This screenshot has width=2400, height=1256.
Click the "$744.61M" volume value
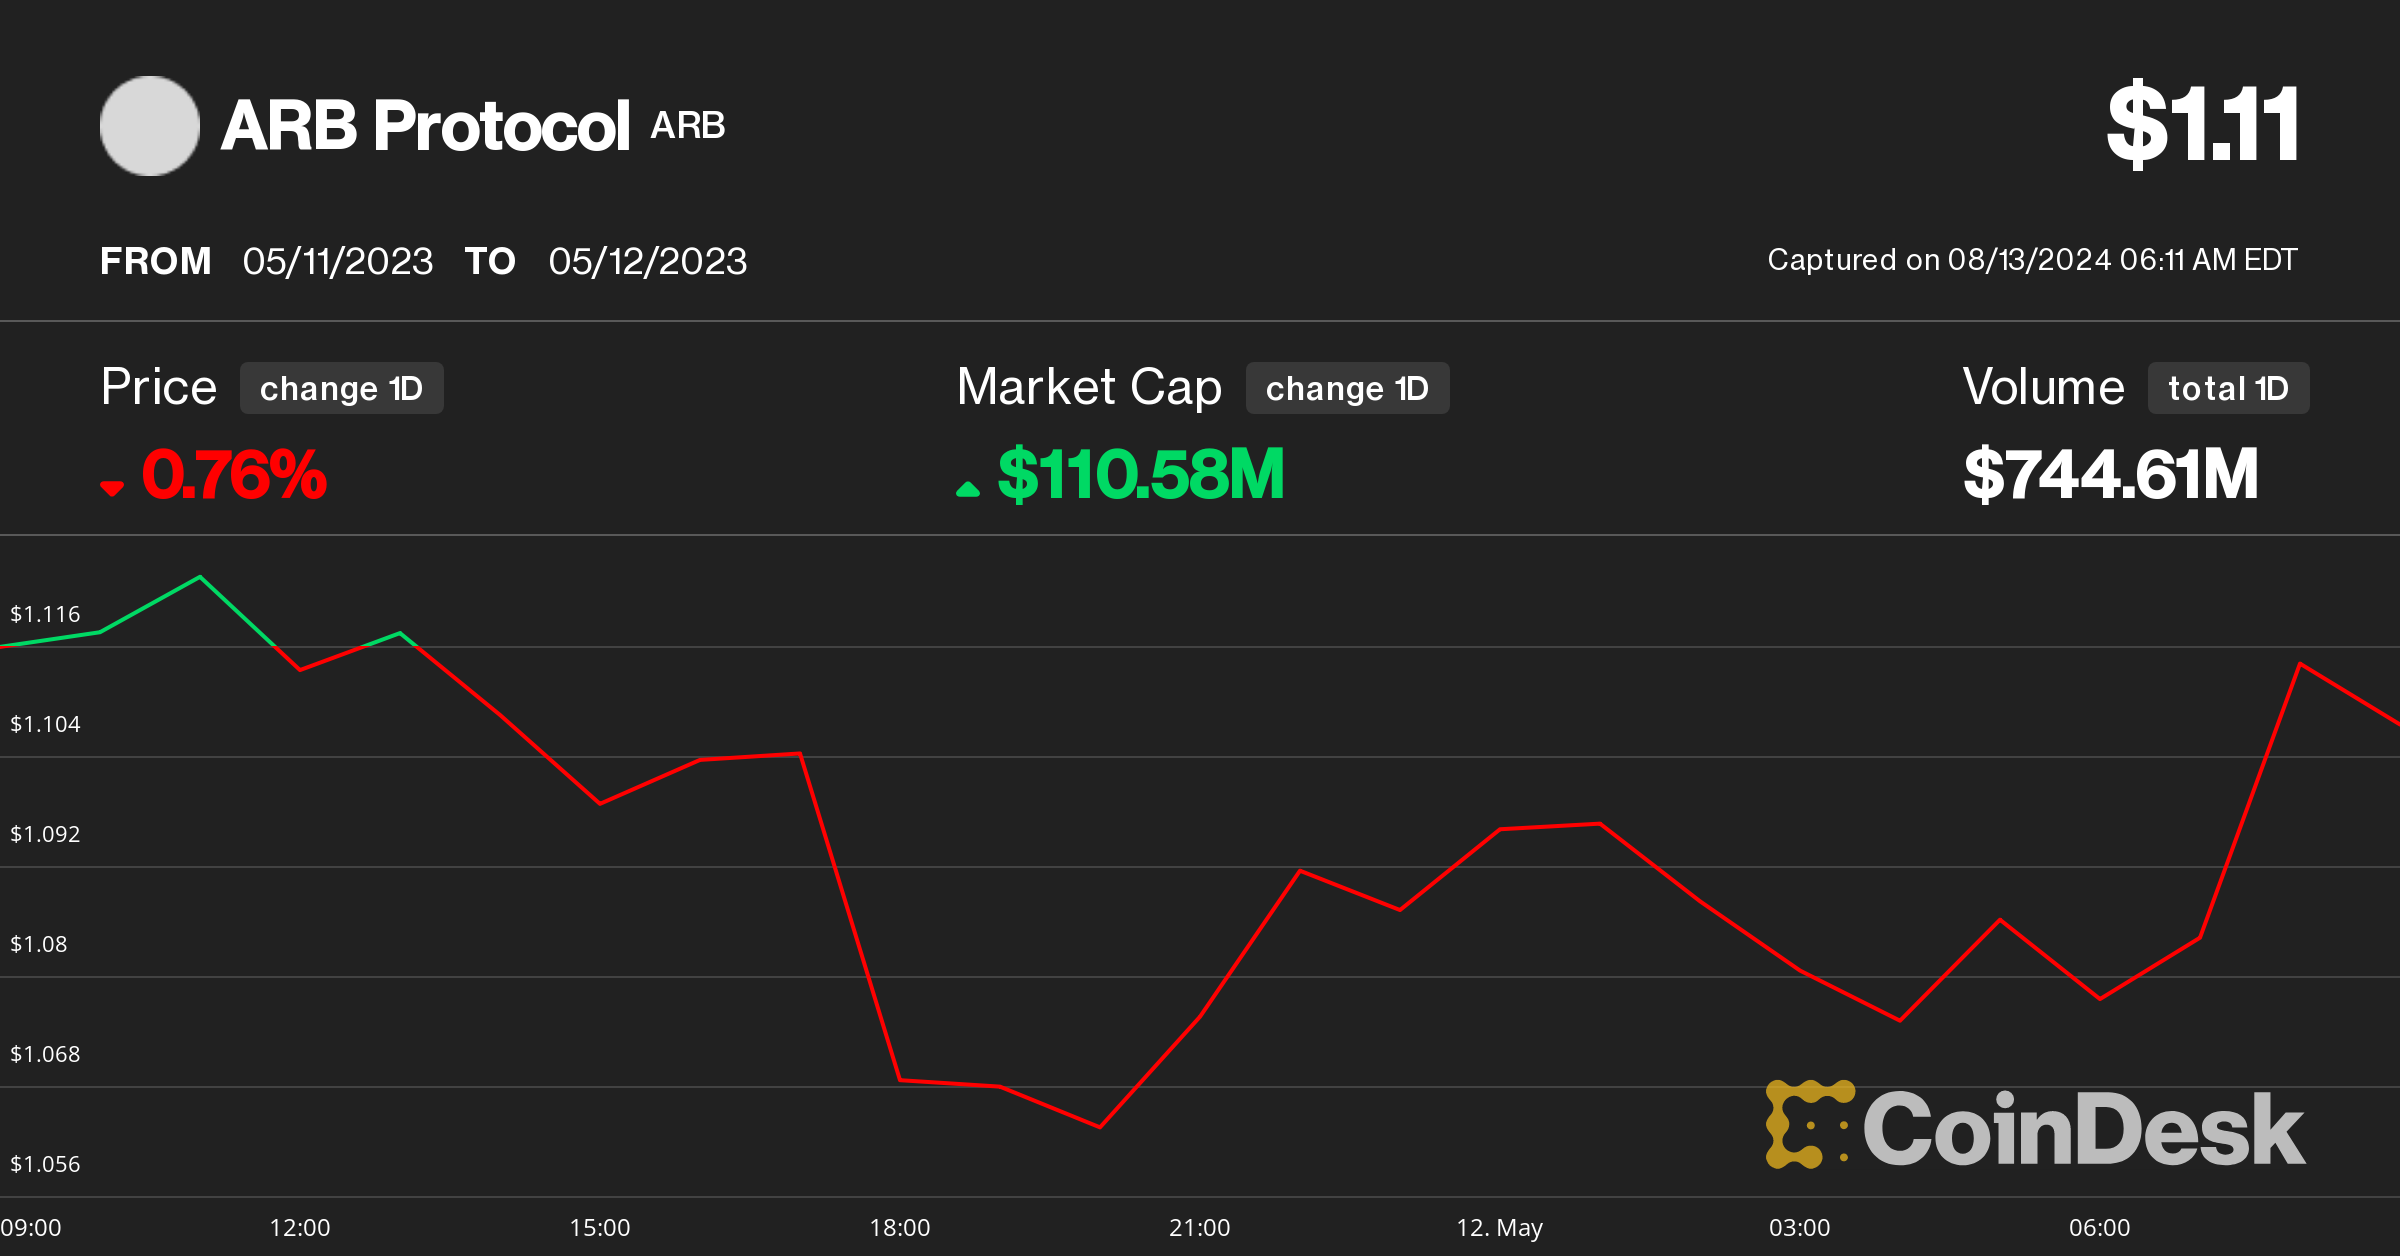(2111, 474)
